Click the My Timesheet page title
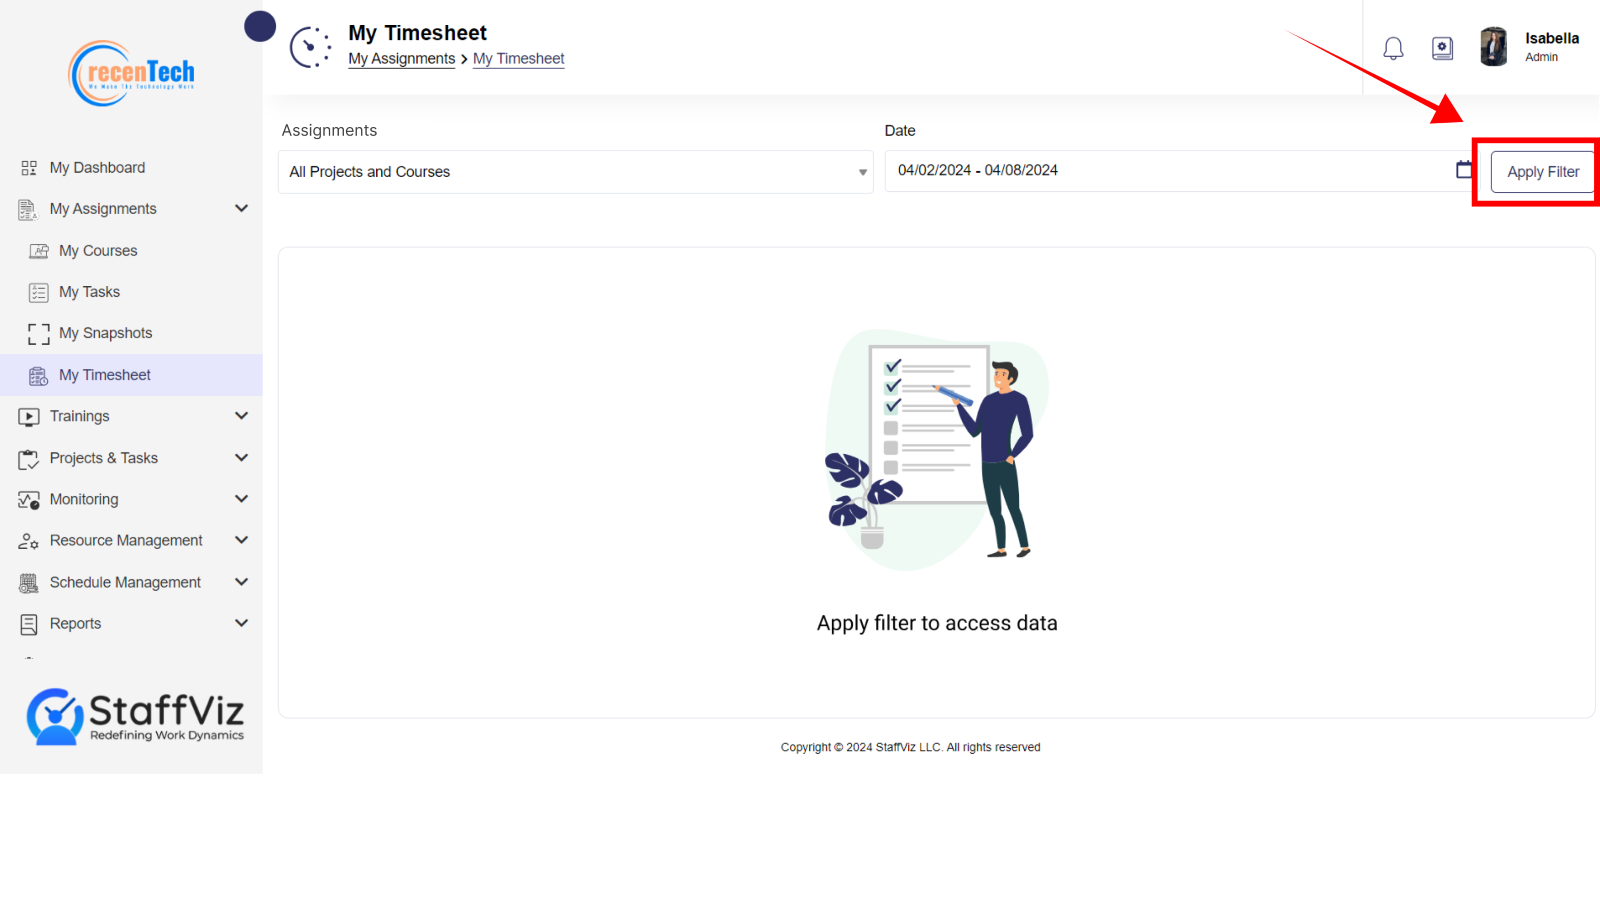 417,33
